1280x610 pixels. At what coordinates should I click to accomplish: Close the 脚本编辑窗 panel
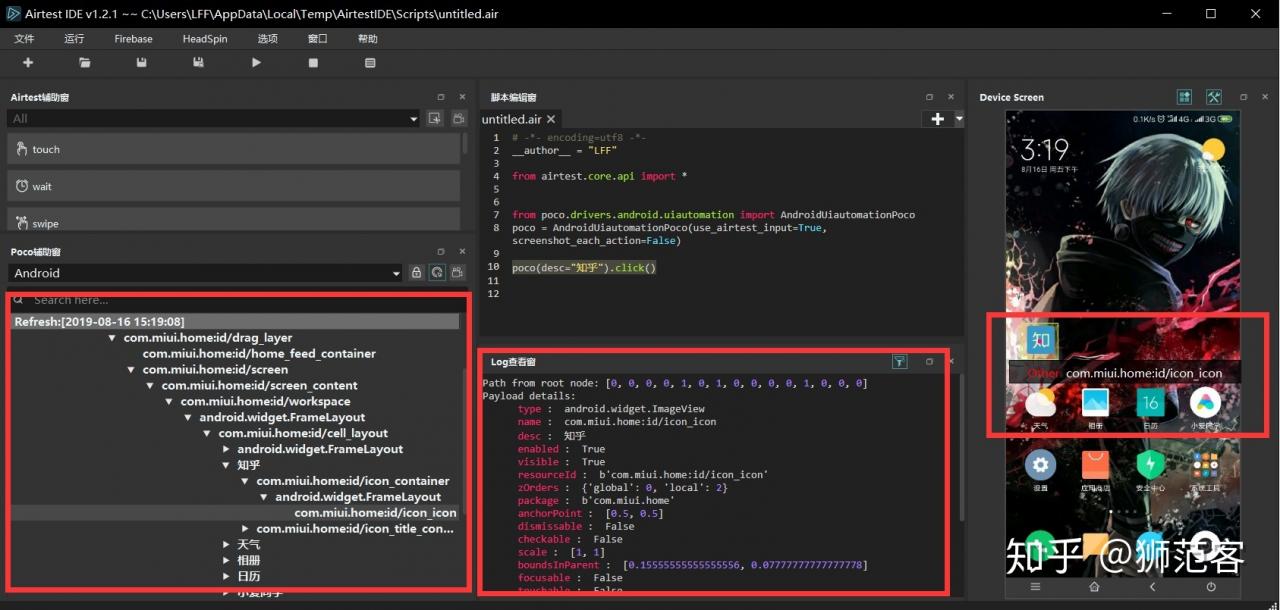click(951, 97)
